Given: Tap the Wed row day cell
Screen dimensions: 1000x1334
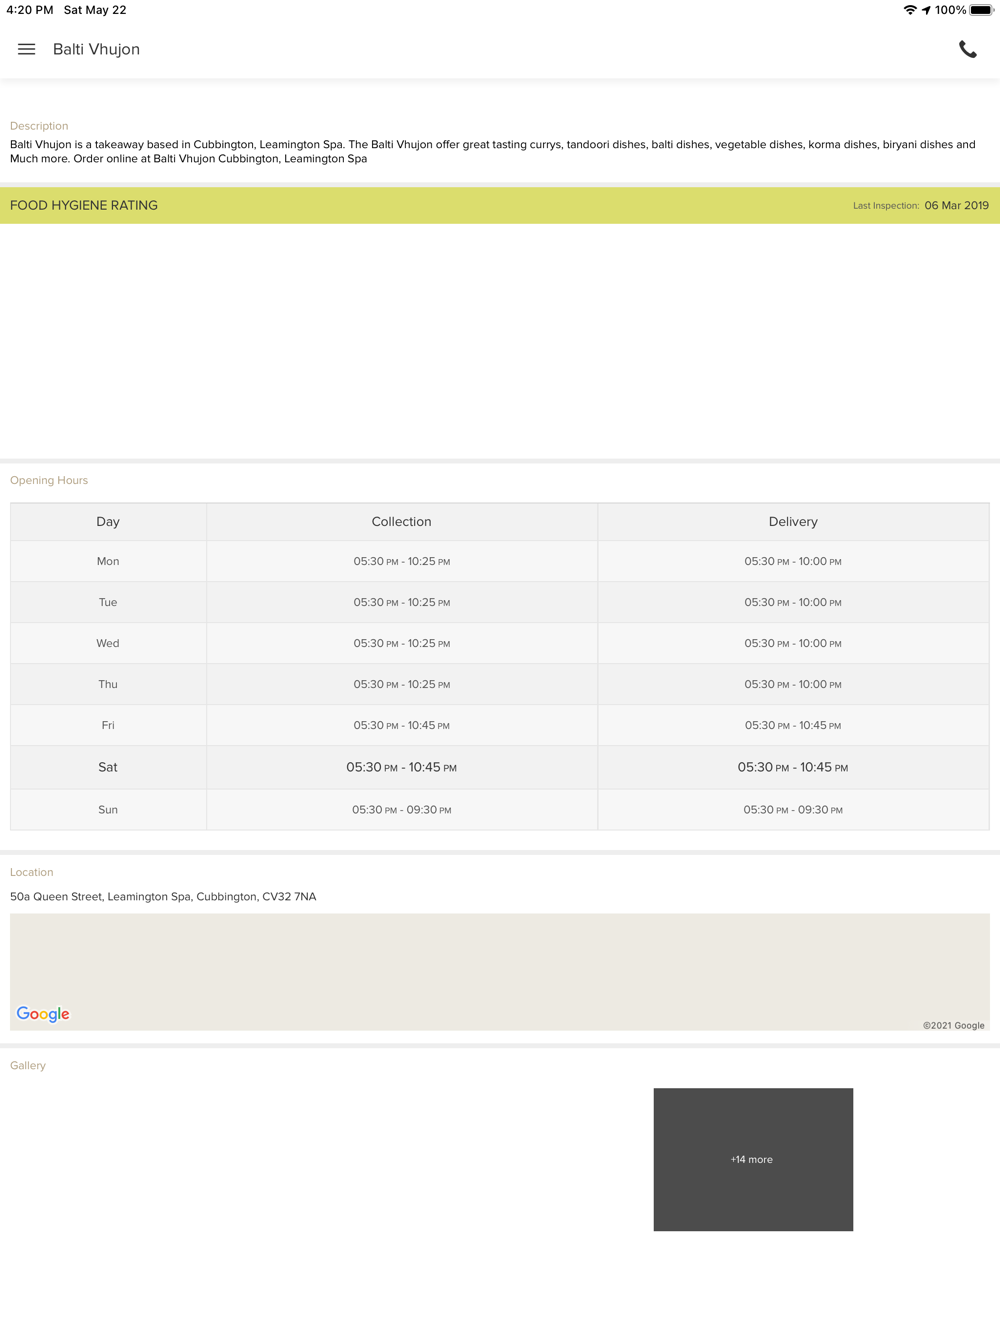Looking at the screenshot, I should (x=108, y=644).
